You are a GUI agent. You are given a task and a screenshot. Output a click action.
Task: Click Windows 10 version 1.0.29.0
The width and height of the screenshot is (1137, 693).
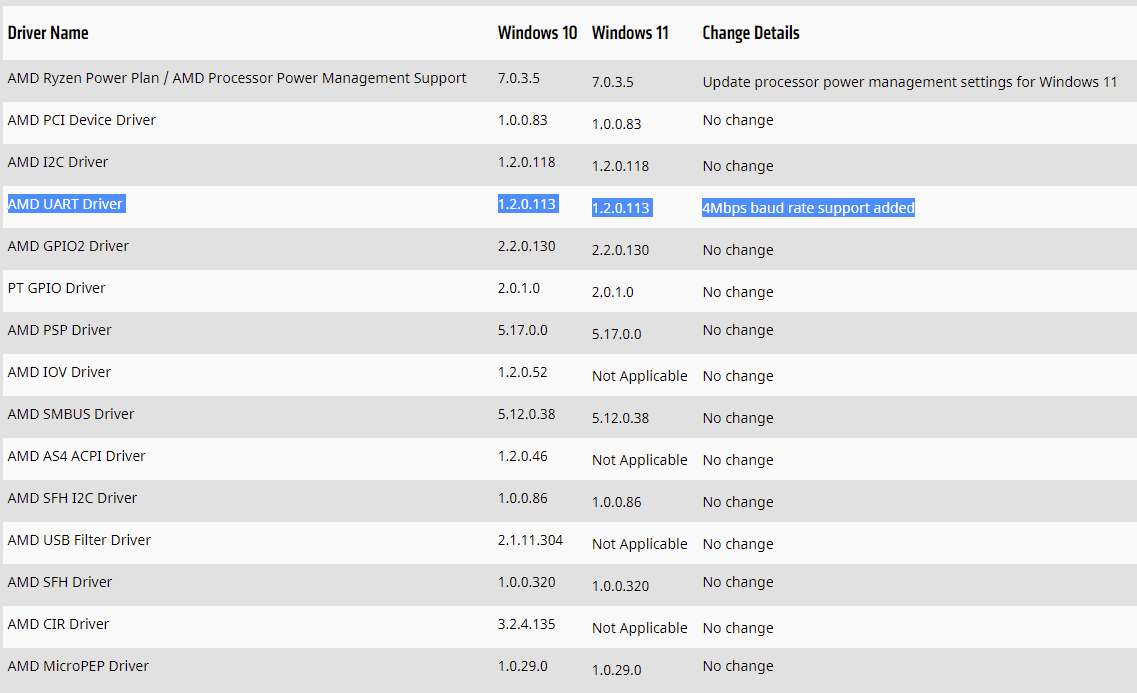coord(522,667)
